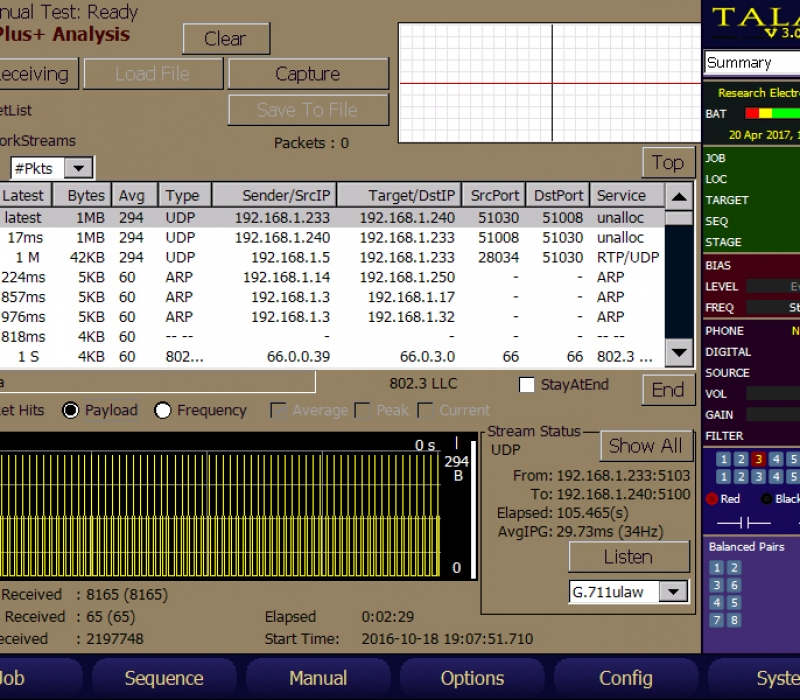Select the highlighted pair 3 in the FILTER panel
Viewport: 800px width, 700px height.
[x=757, y=459]
